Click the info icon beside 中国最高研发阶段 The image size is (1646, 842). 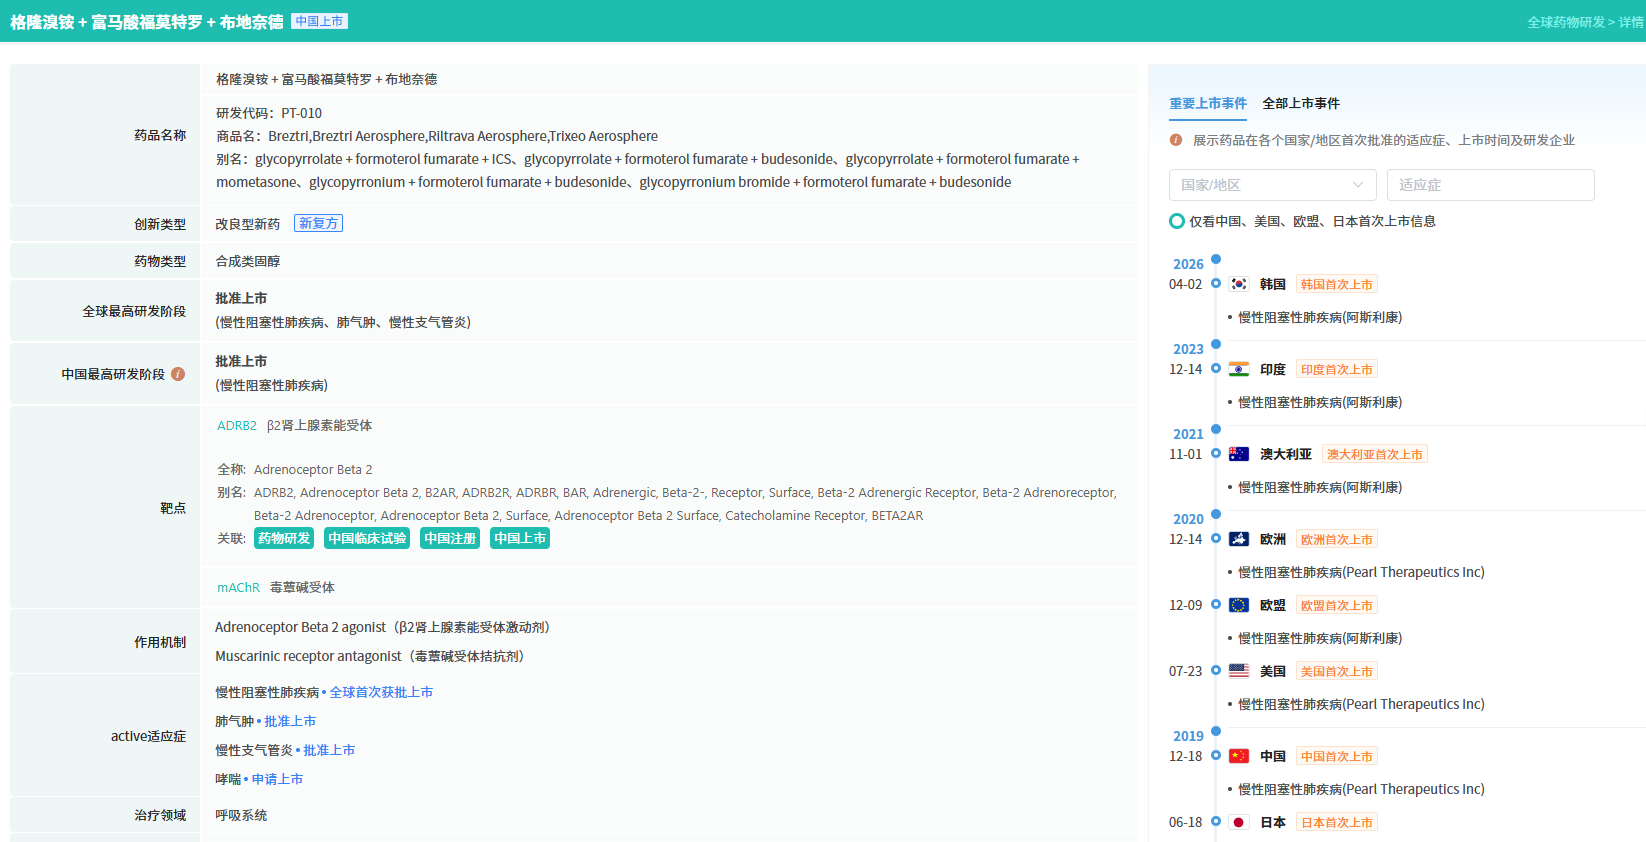[x=178, y=374]
